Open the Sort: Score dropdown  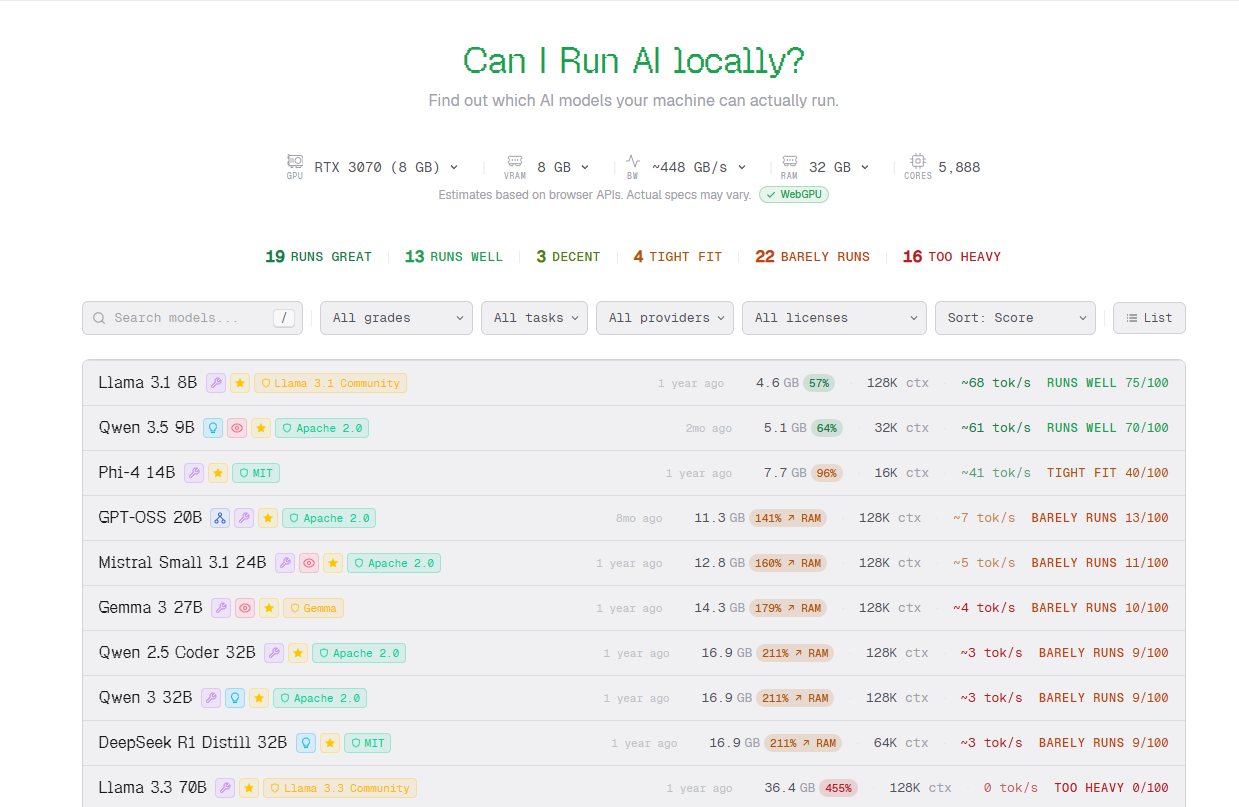click(1015, 317)
